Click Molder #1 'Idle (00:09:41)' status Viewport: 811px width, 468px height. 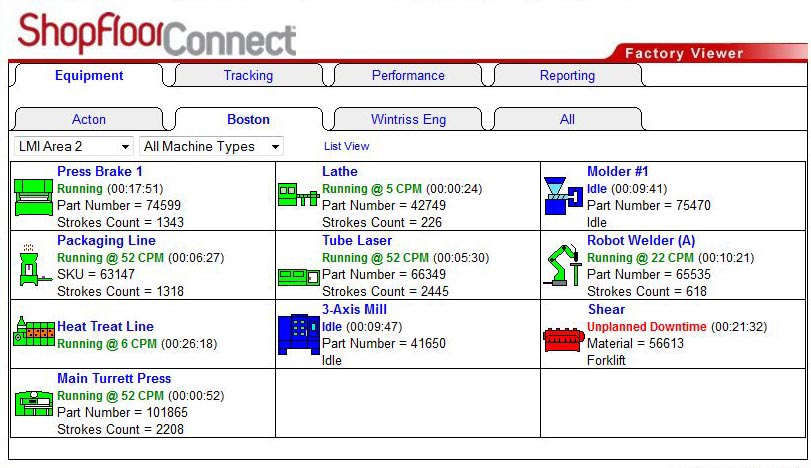tap(627, 189)
